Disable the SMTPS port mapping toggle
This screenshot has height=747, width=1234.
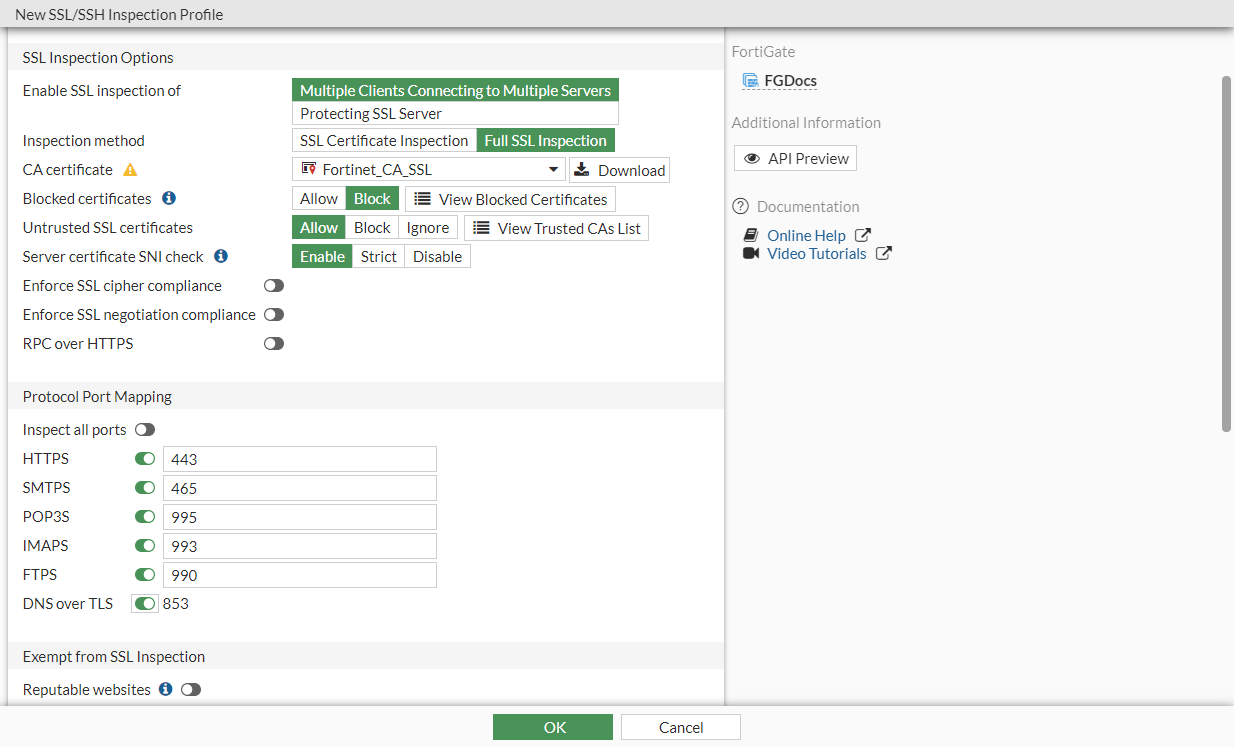tap(144, 487)
